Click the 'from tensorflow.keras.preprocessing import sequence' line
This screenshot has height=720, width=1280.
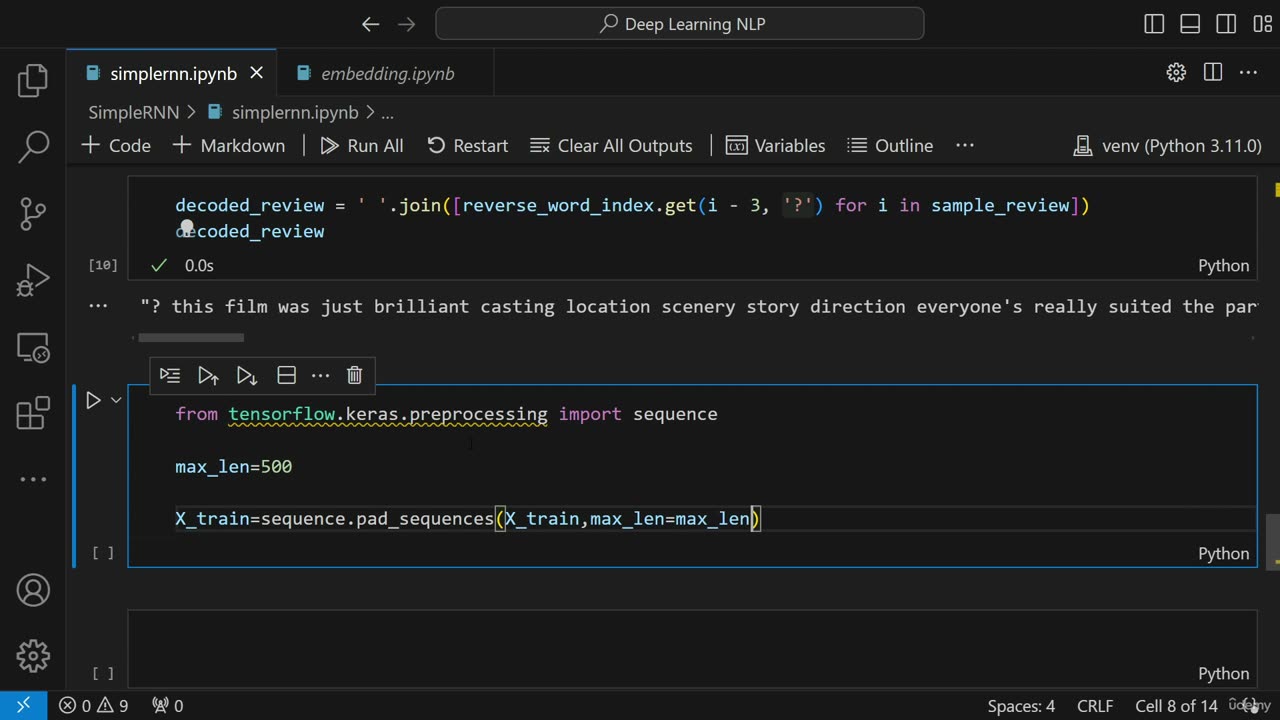coord(446,414)
